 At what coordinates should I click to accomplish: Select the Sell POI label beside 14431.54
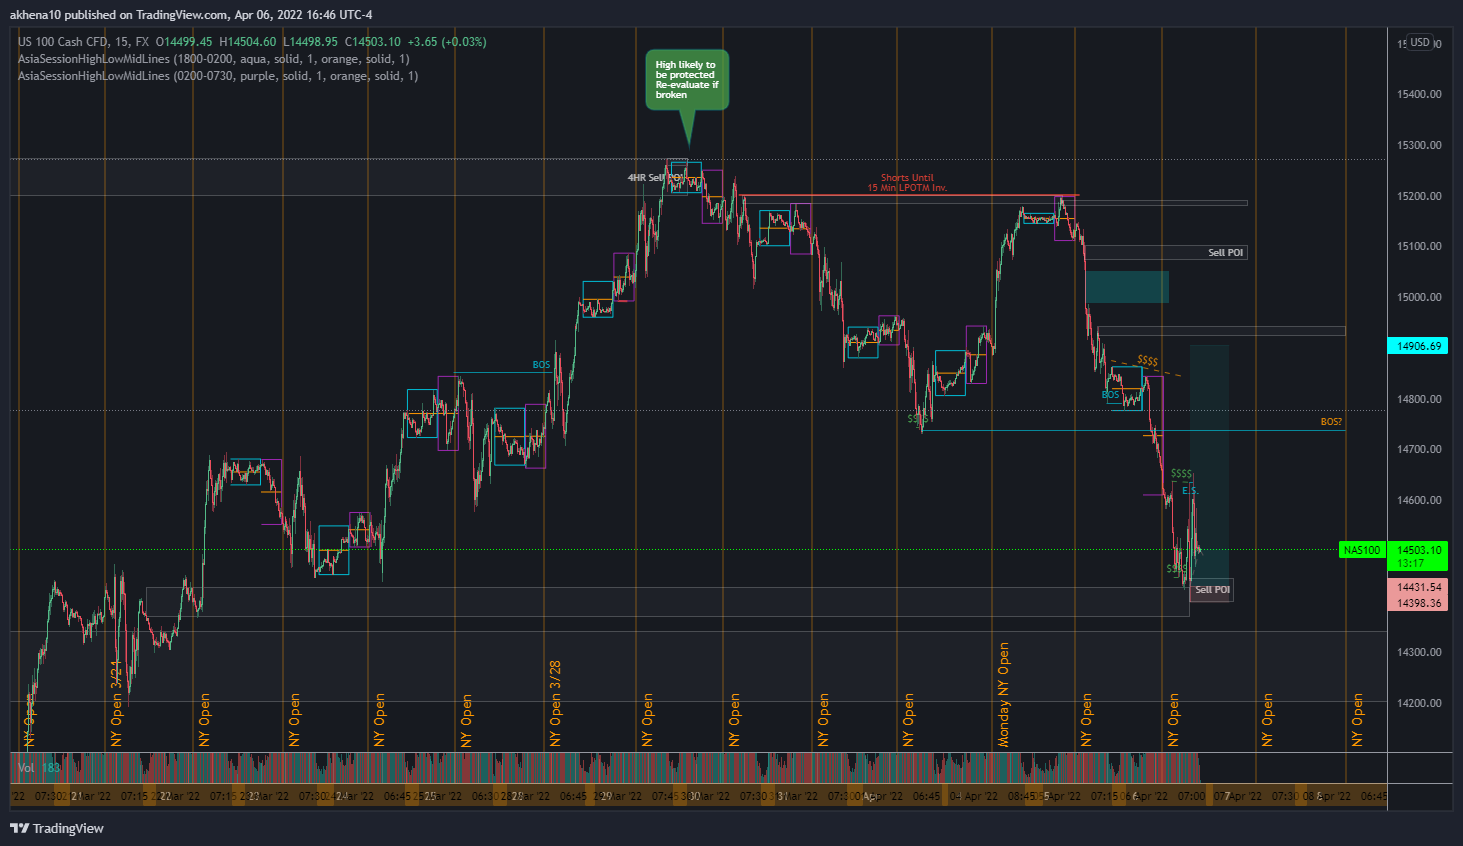1212,590
